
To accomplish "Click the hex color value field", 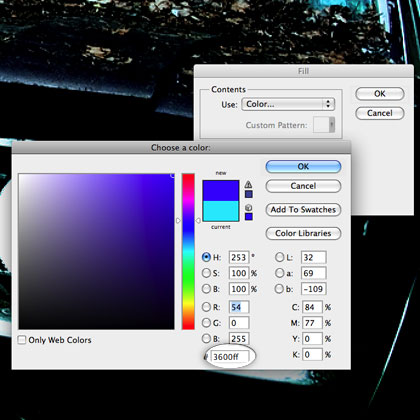I will click(x=230, y=357).
